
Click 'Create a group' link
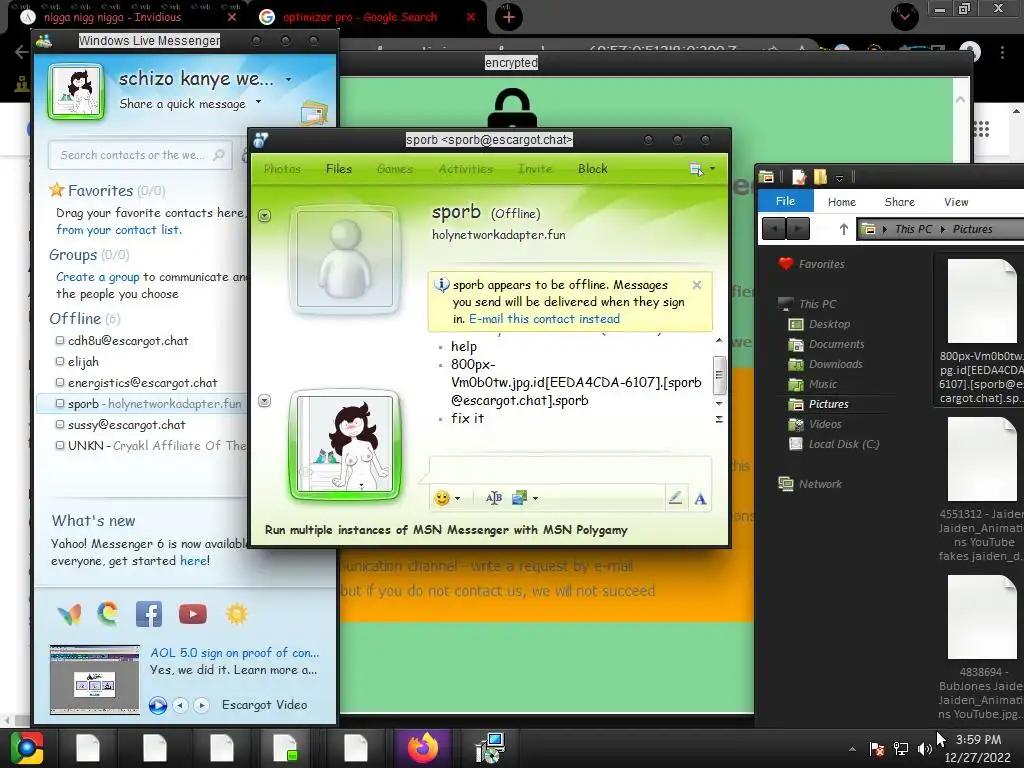97,277
